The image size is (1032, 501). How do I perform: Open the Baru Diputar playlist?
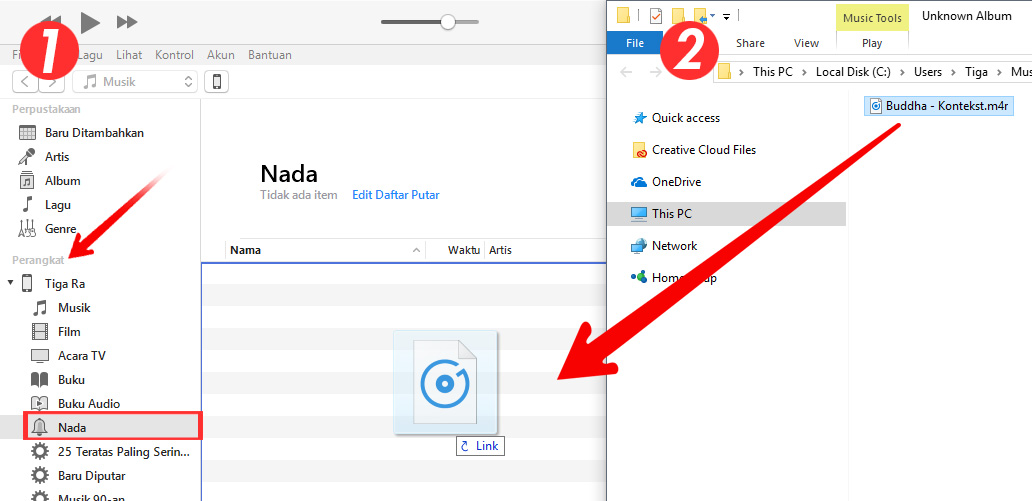(x=91, y=475)
